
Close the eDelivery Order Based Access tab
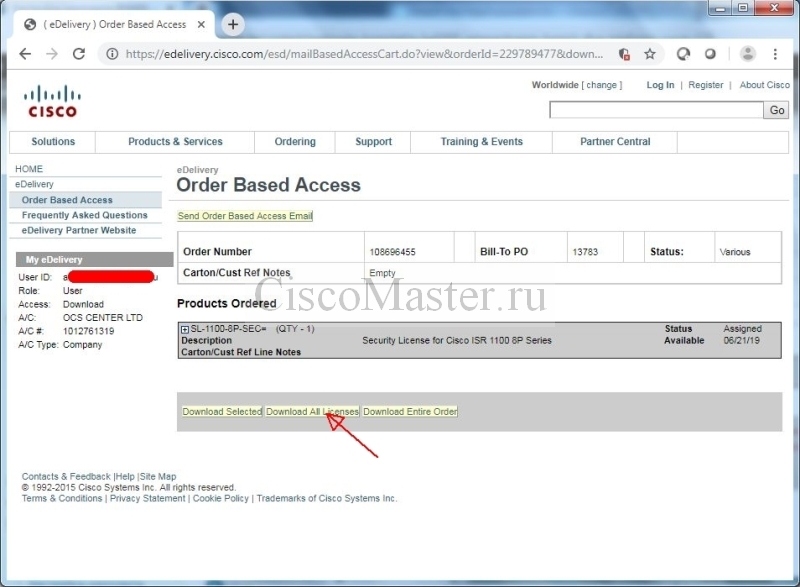coord(201,24)
